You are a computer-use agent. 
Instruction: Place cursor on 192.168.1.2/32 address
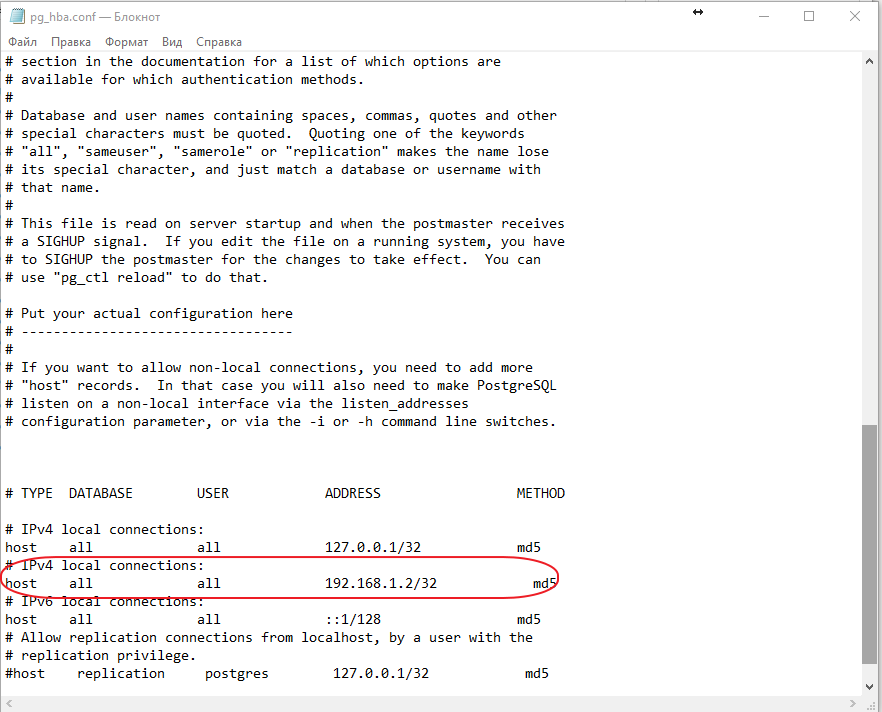[380, 584]
